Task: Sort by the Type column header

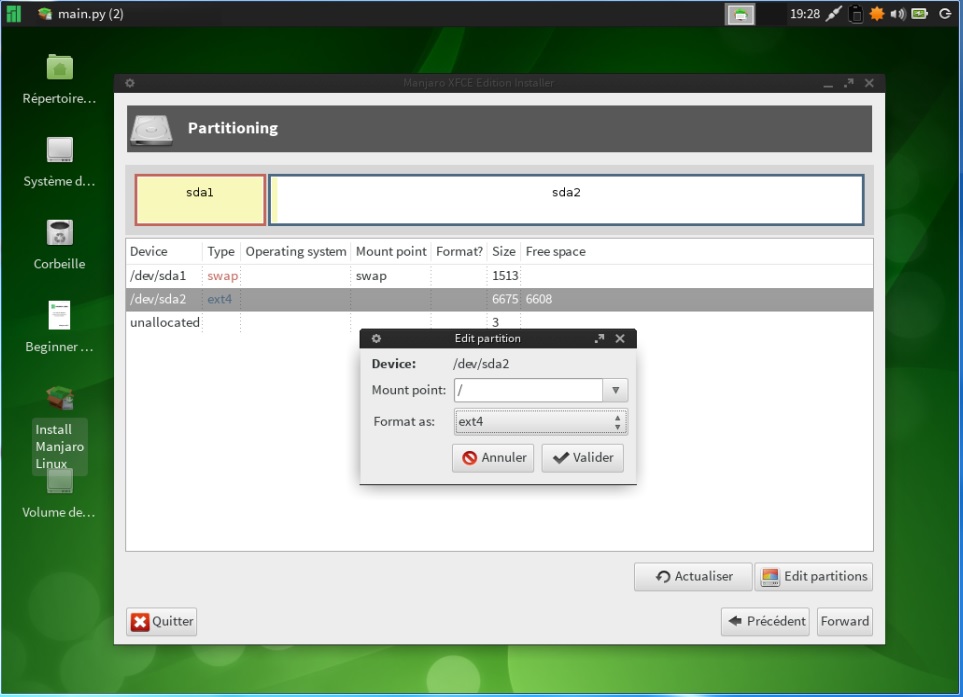Action: 221,252
